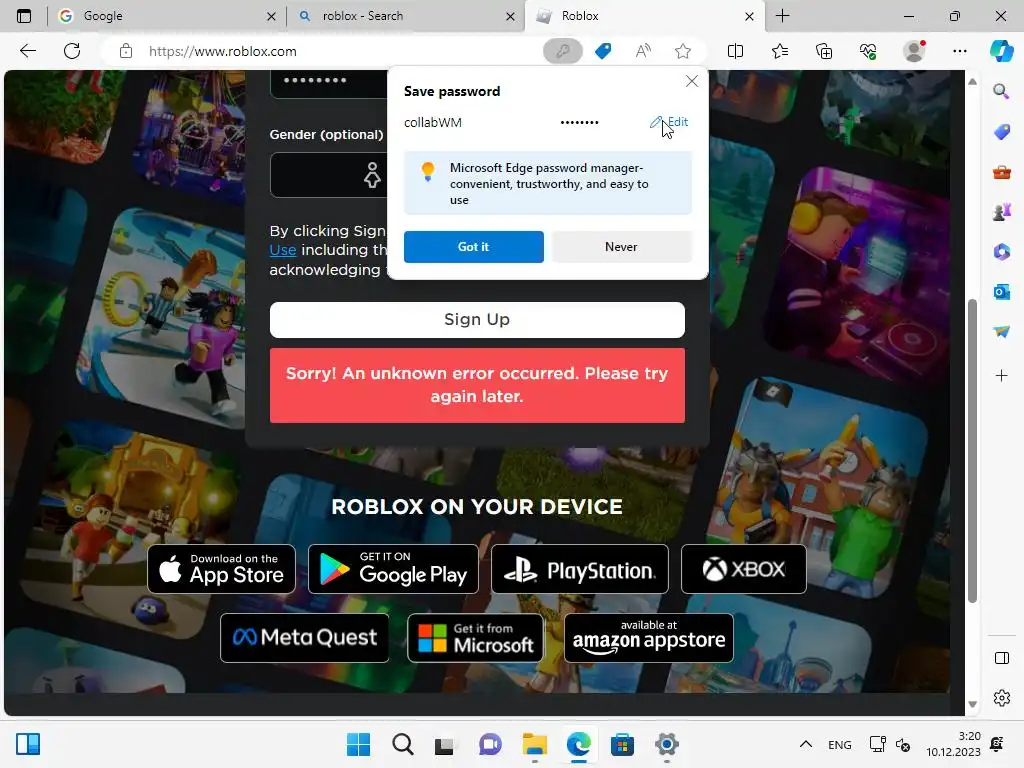Click the scrollbar up arrow

click(x=972, y=82)
